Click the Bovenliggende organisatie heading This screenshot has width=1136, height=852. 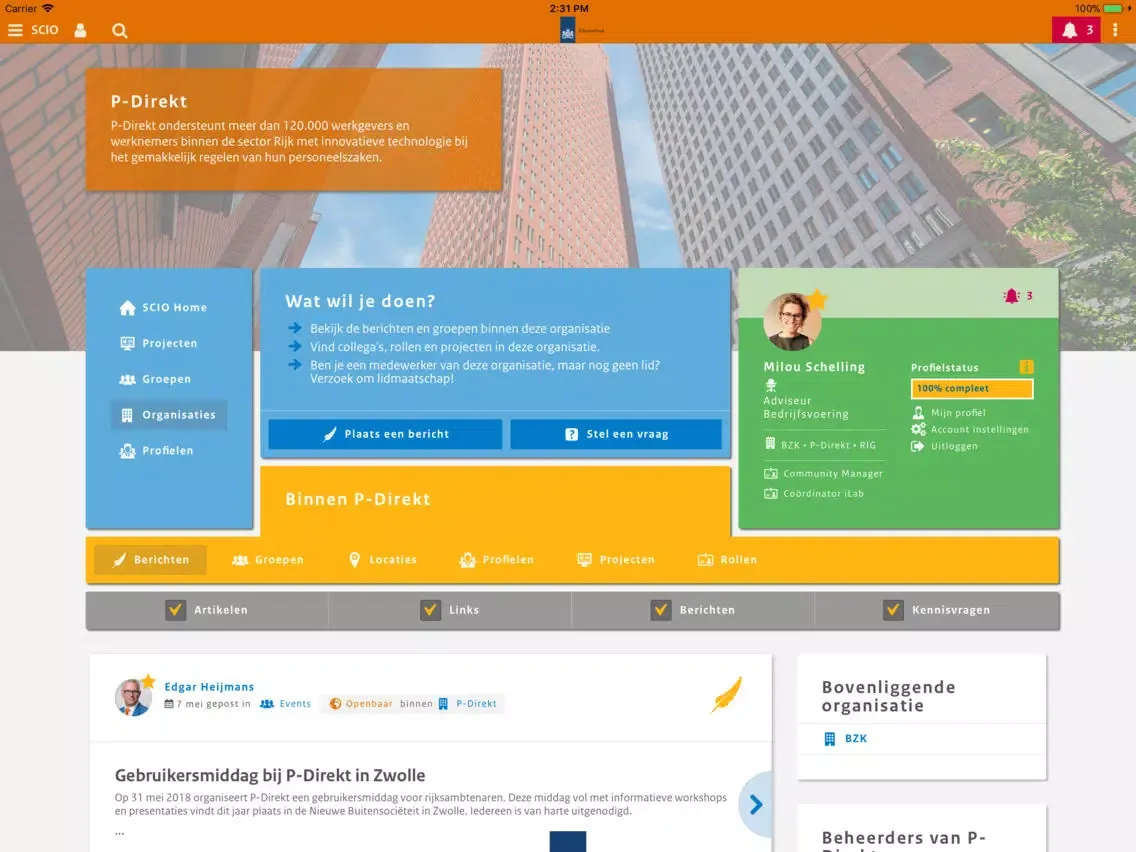coord(889,696)
